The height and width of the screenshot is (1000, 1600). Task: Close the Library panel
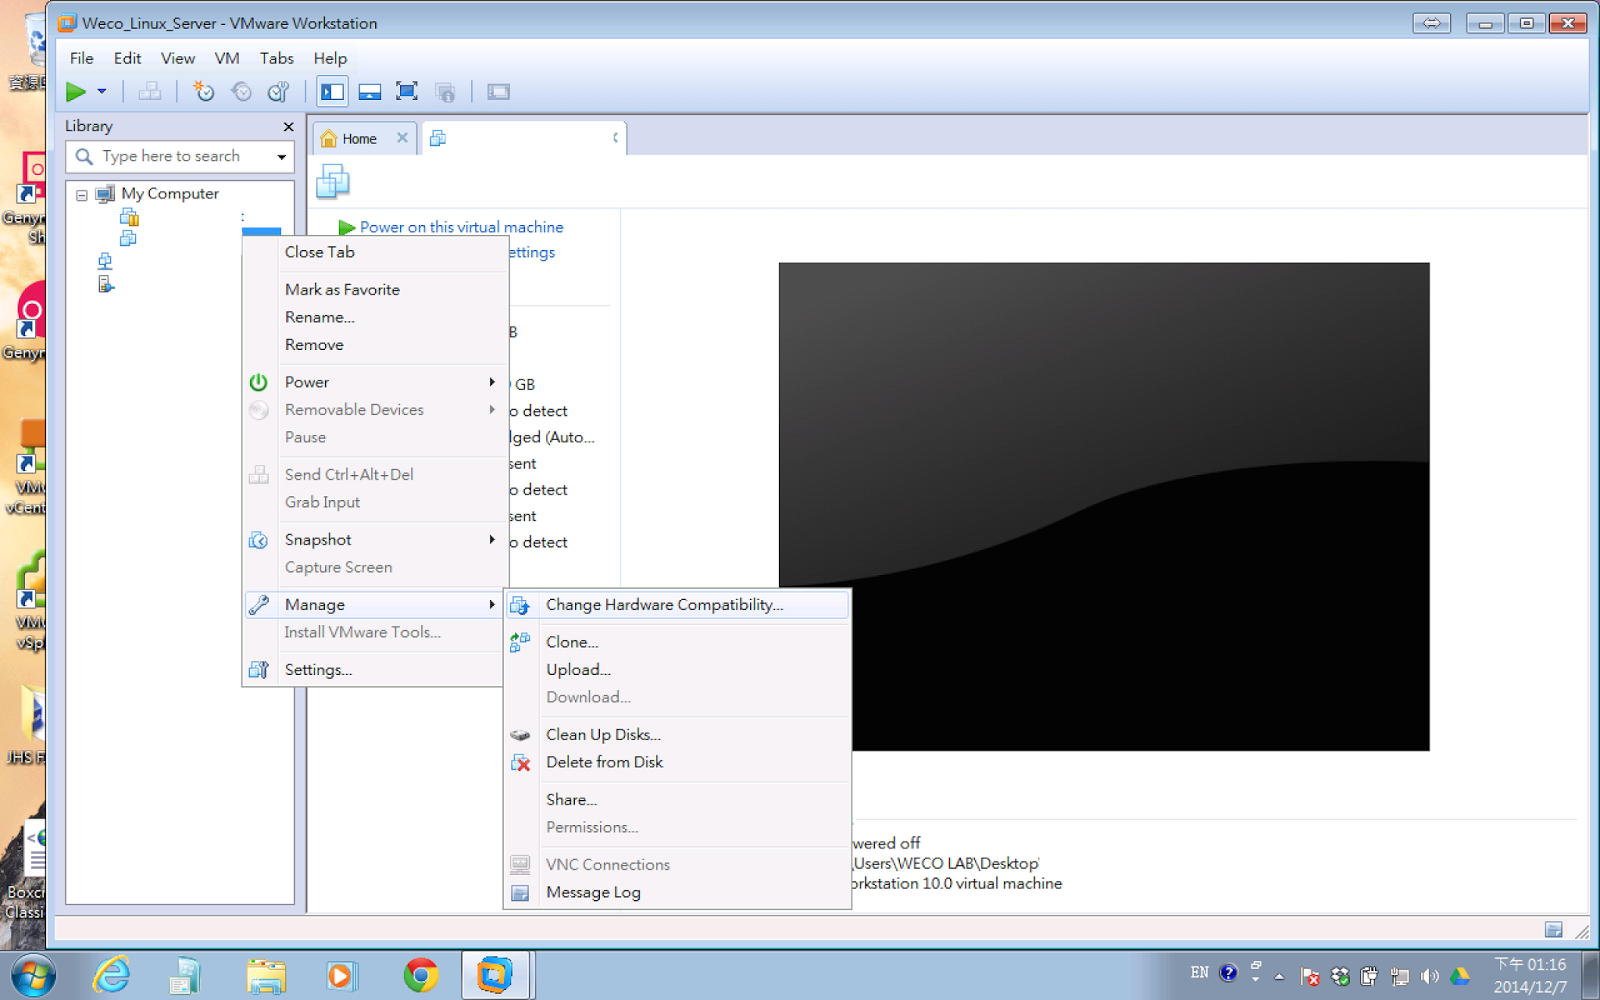(289, 127)
